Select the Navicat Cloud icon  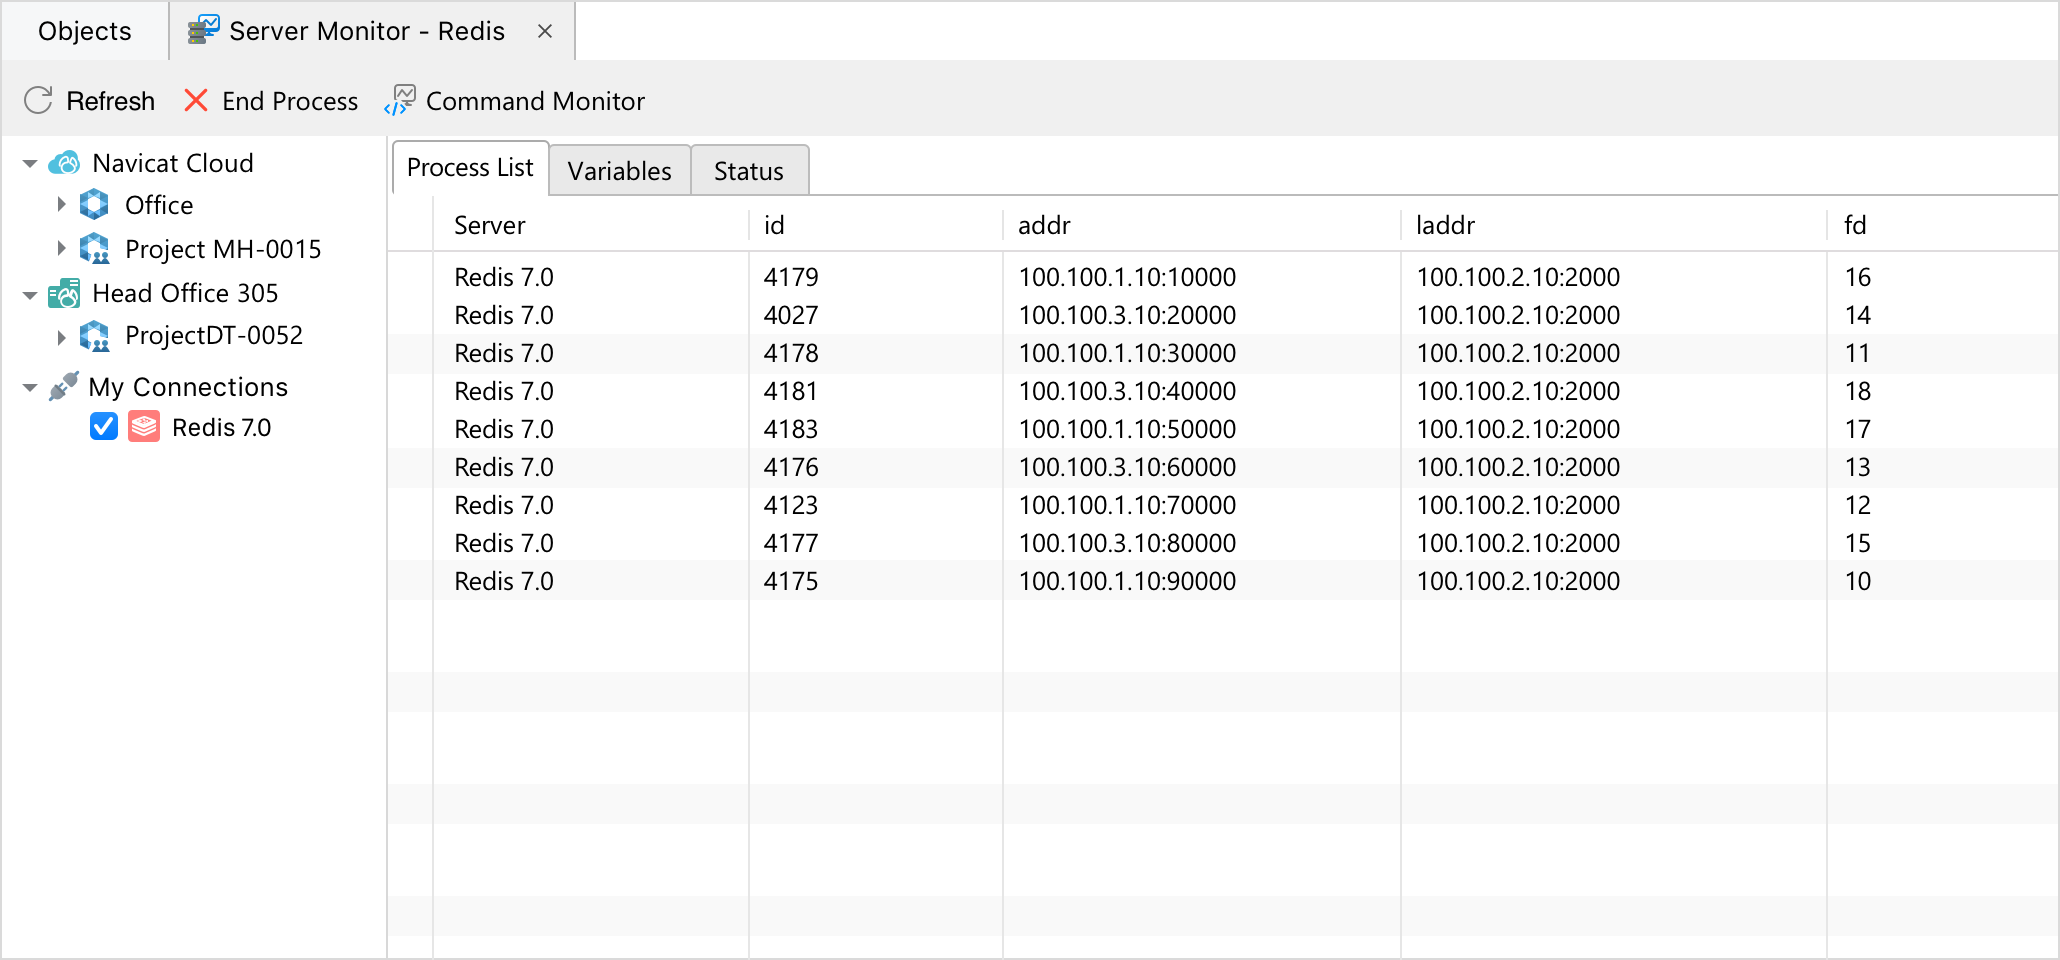pos(64,163)
